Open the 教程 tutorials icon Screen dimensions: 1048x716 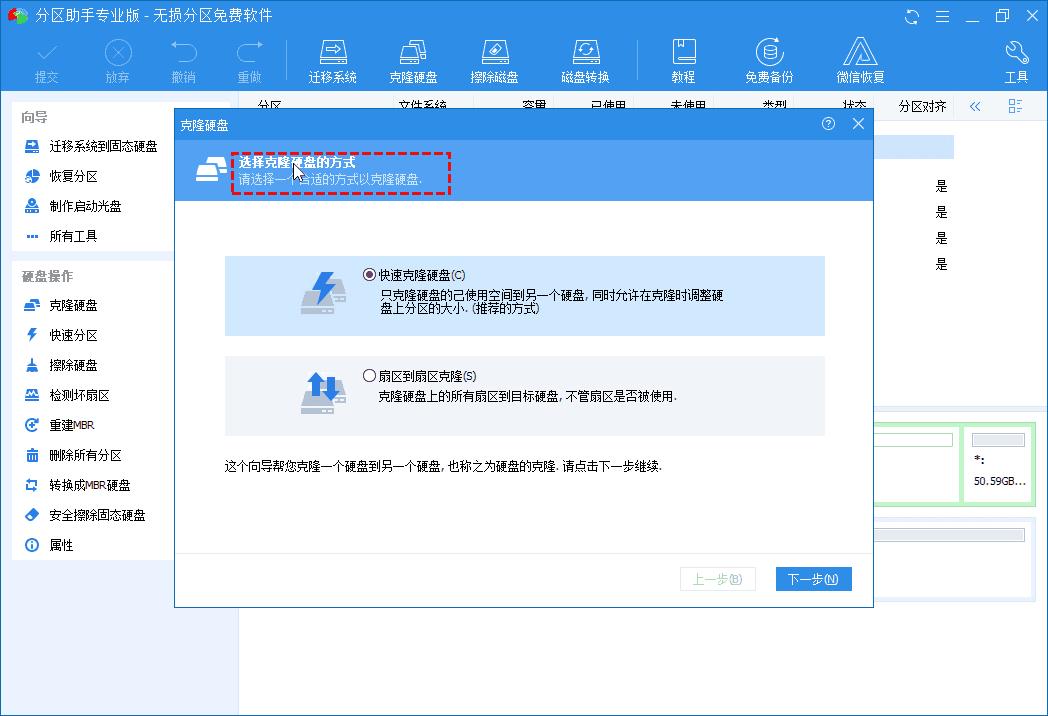[x=684, y=58]
